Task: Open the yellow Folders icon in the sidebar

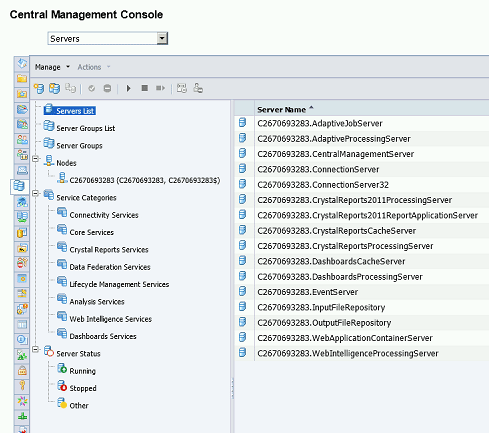Action: pos(22,79)
